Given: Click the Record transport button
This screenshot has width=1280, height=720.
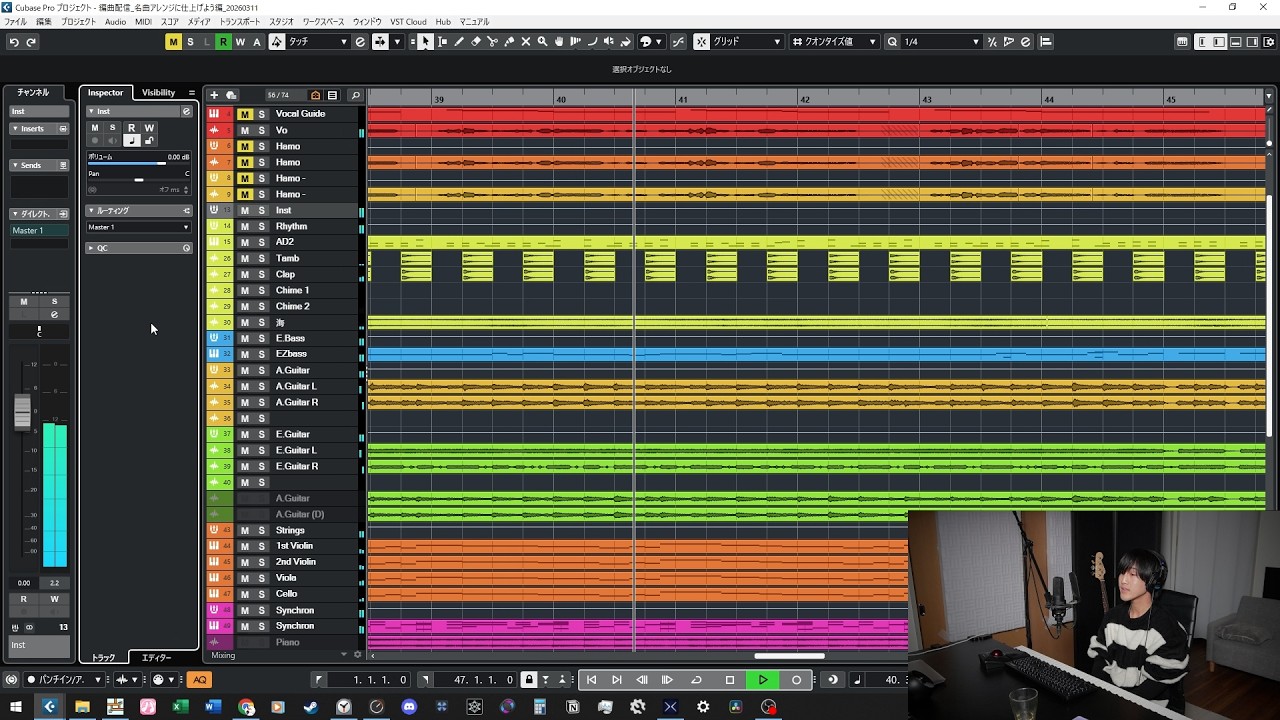Looking at the screenshot, I should point(796,680).
